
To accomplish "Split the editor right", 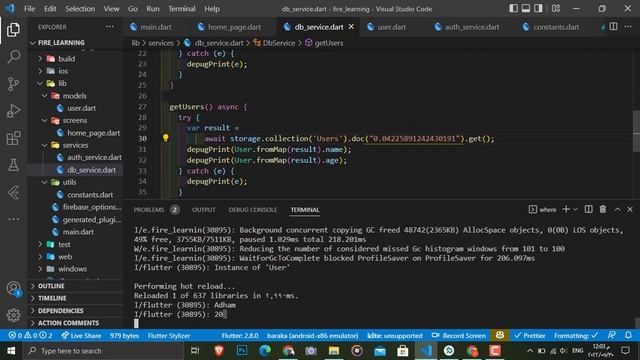I will [x=613, y=27].
